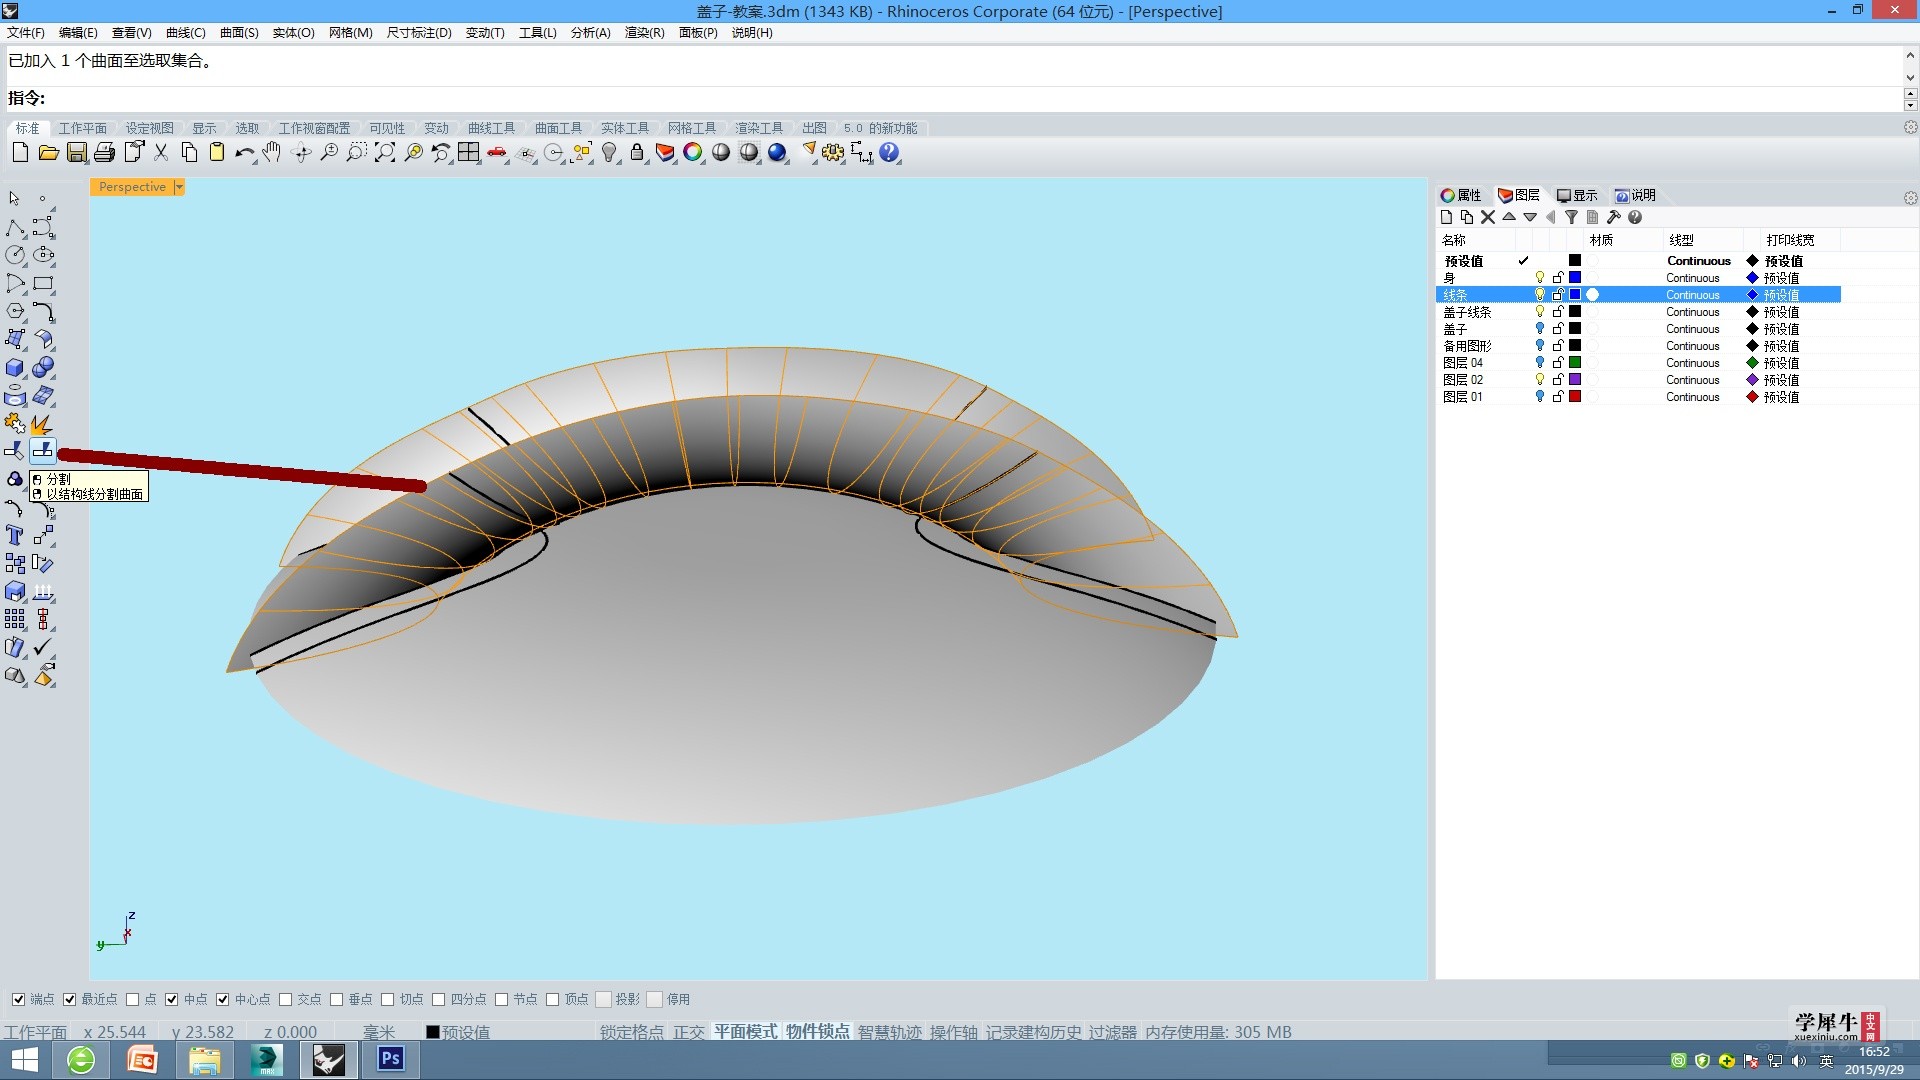This screenshot has height=1080, width=1920.
Task: Click the blue Help question-mark icon
Action: click(889, 152)
